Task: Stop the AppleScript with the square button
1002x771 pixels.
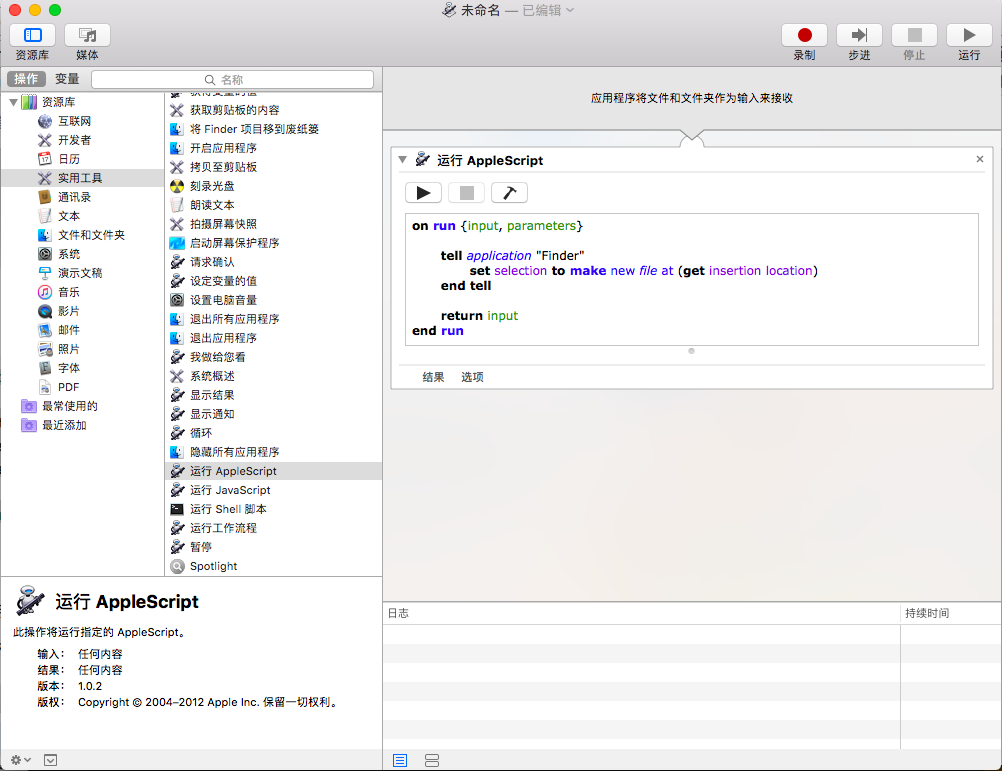Action: click(466, 192)
